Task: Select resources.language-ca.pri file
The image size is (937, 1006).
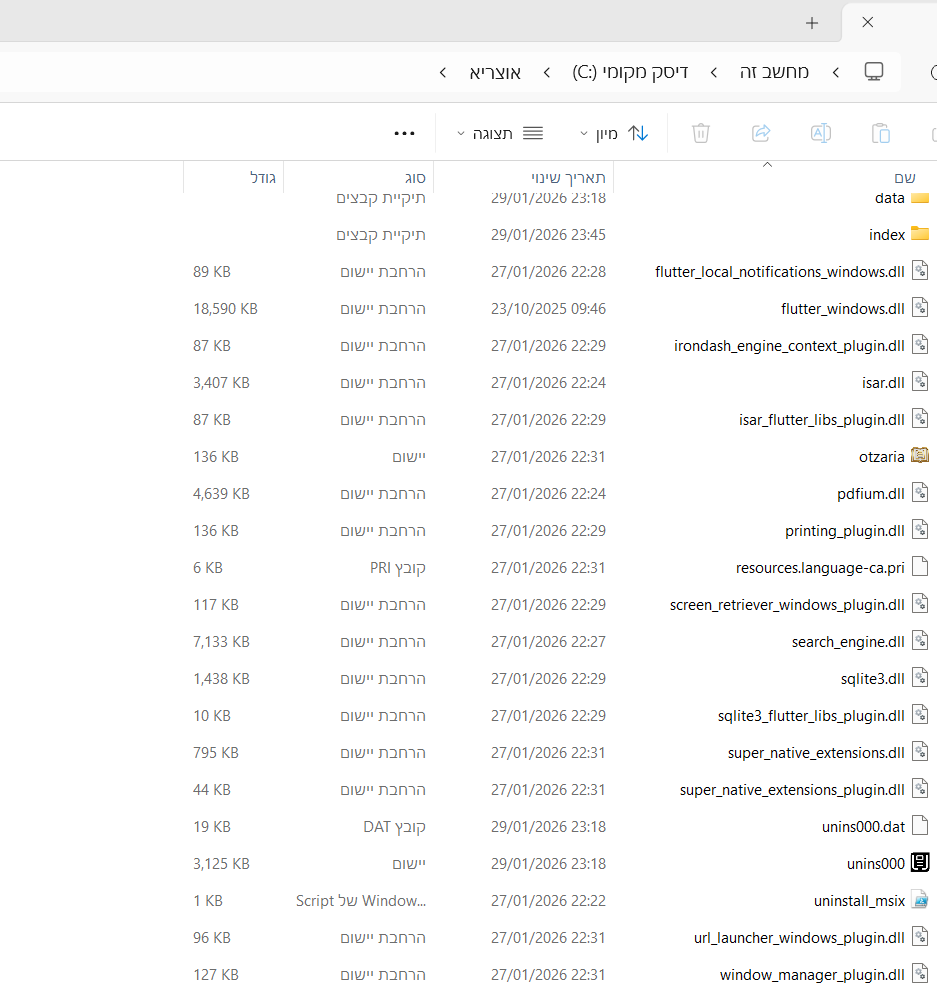Action: pos(820,568)
